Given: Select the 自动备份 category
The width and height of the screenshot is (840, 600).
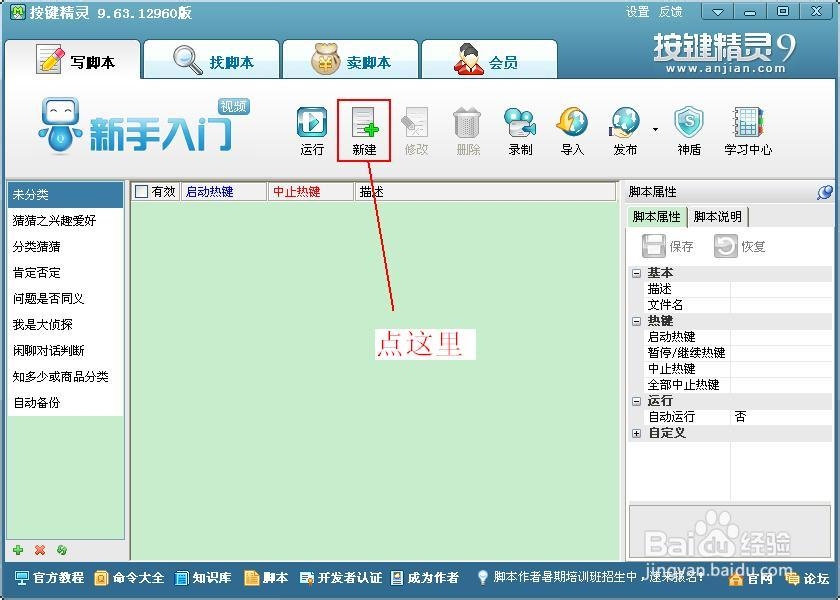Looking at the screenshot, I should click(65, 403).
